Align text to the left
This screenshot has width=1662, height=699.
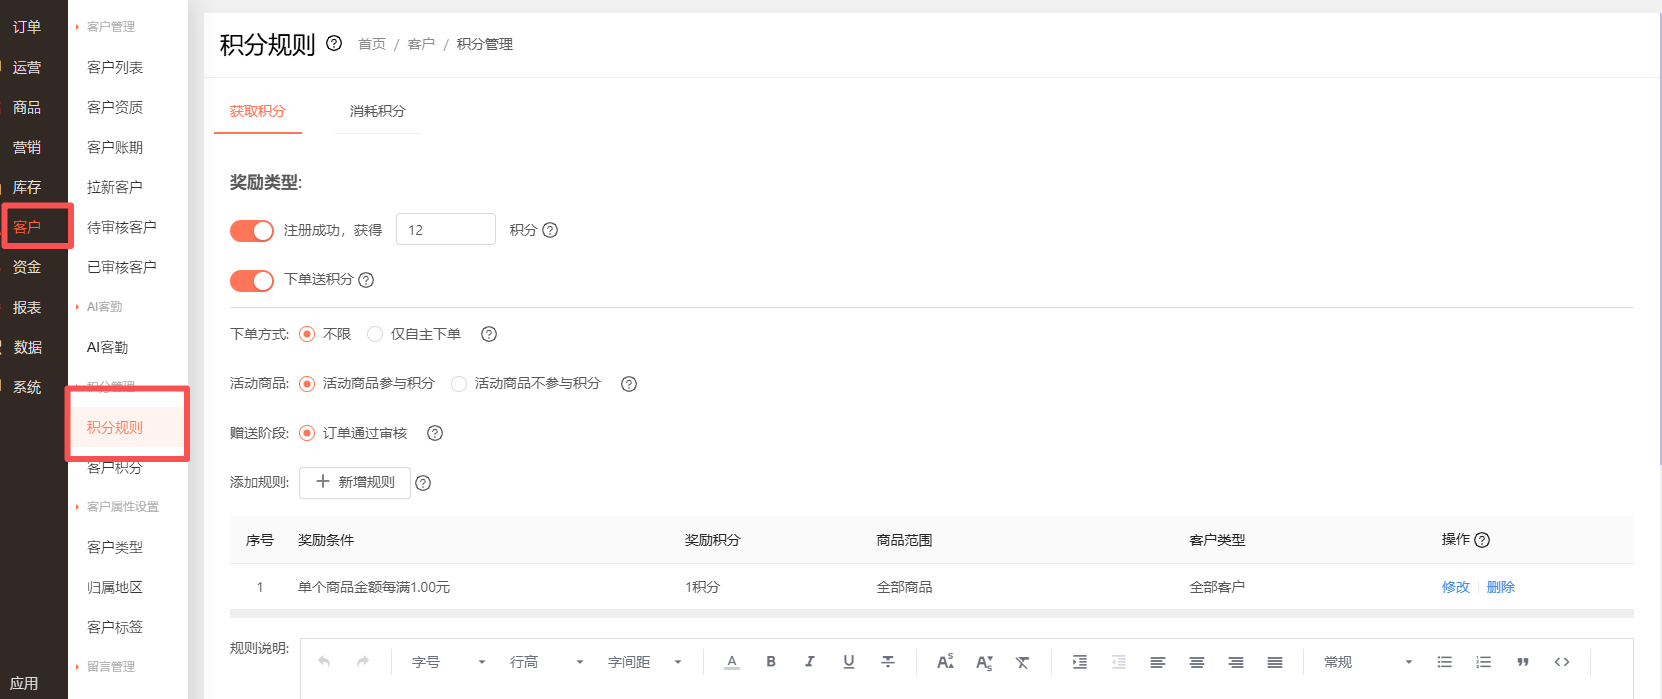click(x=1158, y=662)
